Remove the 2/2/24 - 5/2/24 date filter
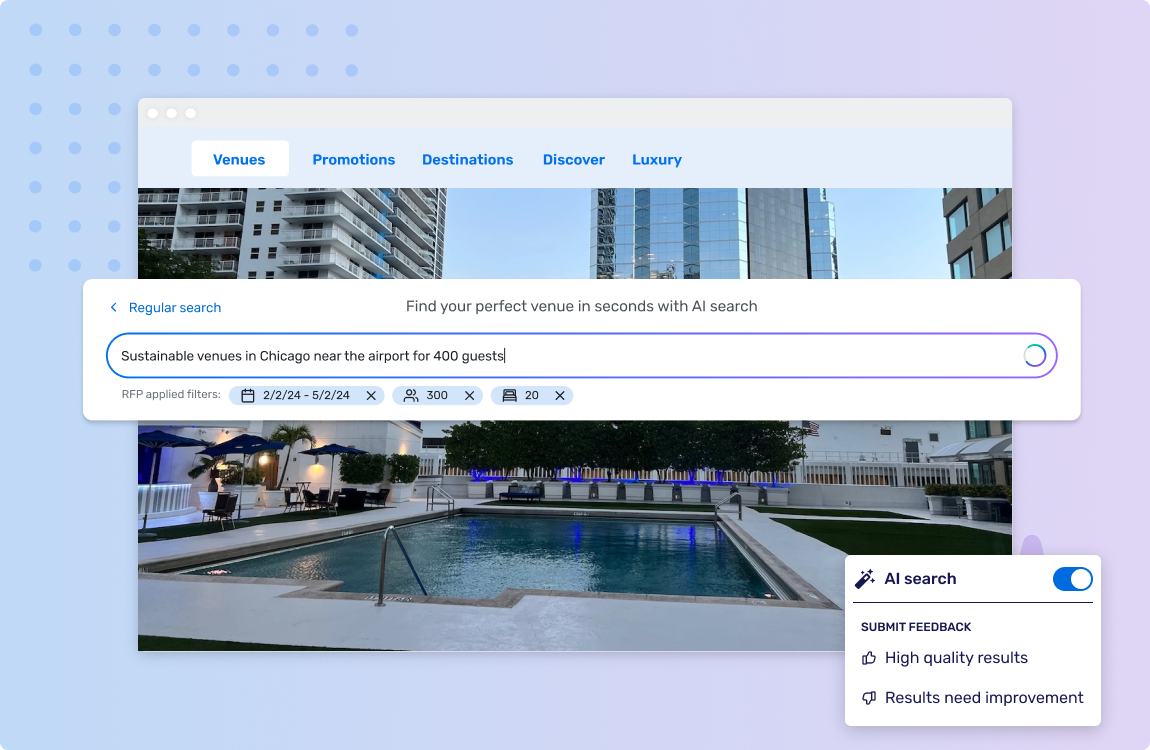 [370, 395]
